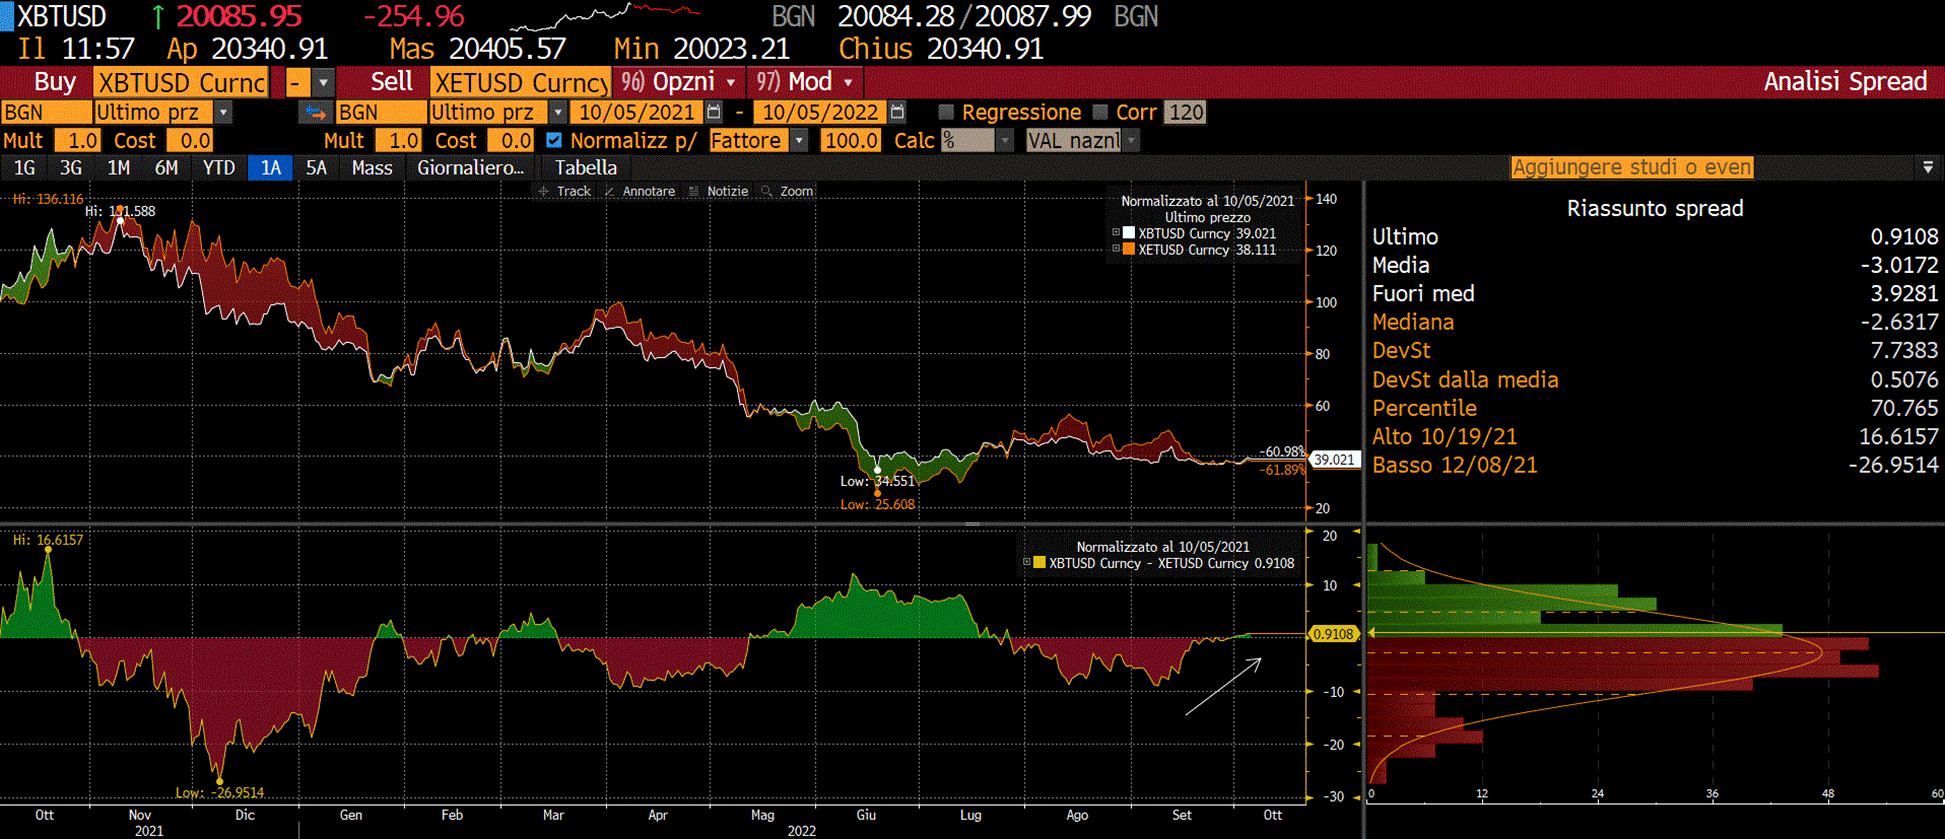Image resolution: width=1945 pixels, height=839 pixels.
Task: Click the Tabella button
Action: point(586,168)
